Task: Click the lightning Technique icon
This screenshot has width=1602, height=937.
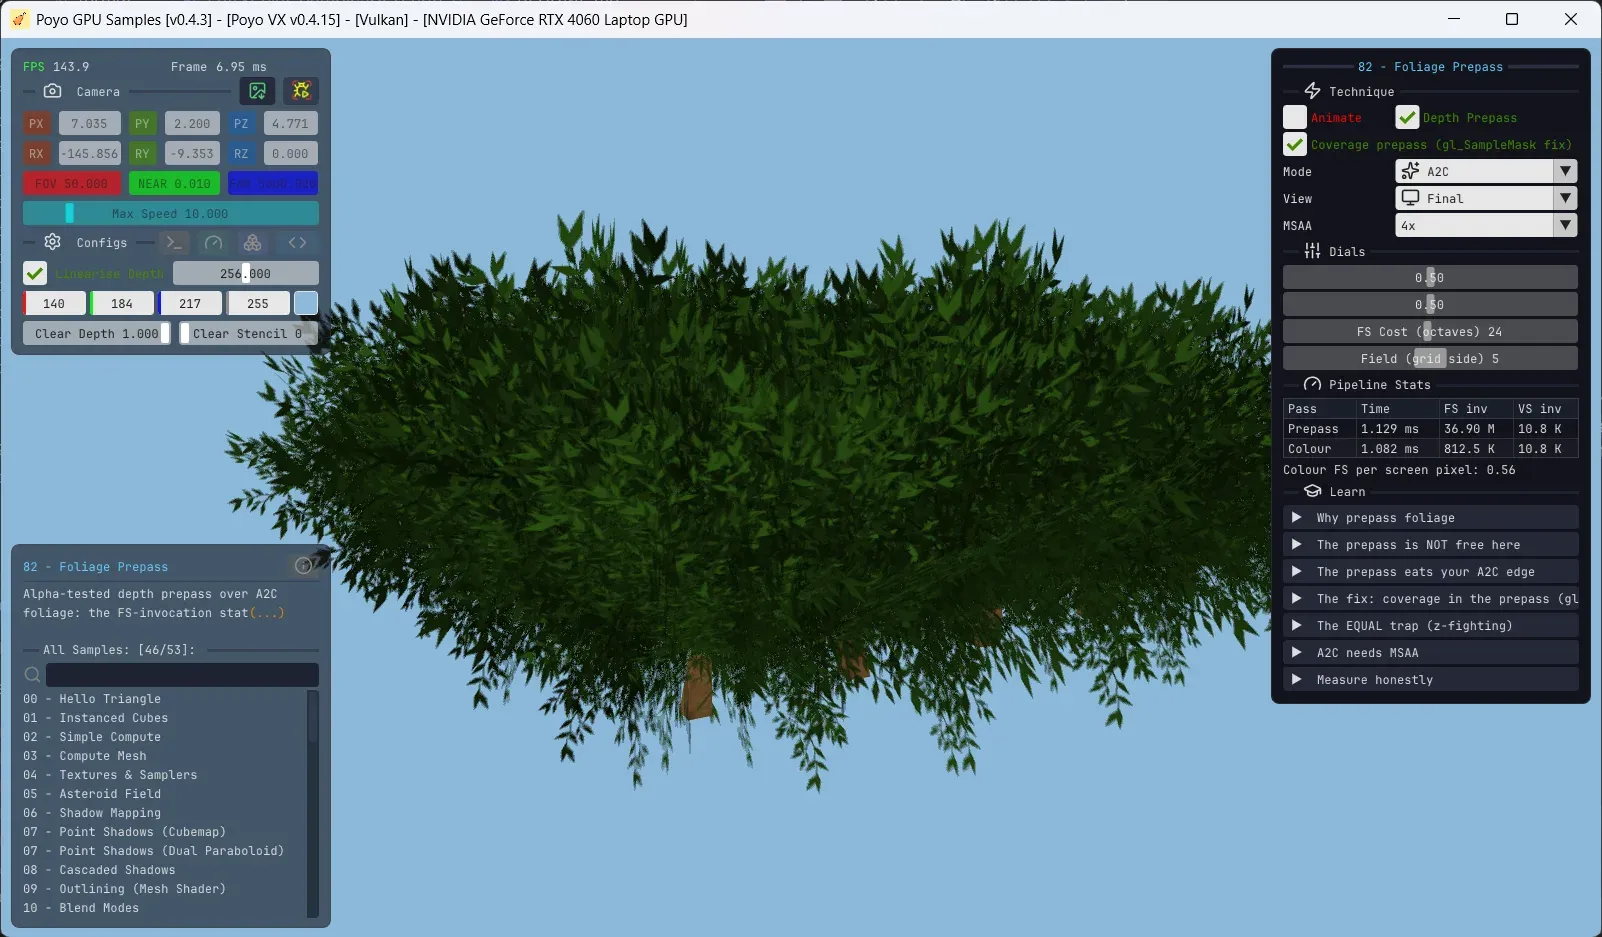Action: pos(1312,91)
